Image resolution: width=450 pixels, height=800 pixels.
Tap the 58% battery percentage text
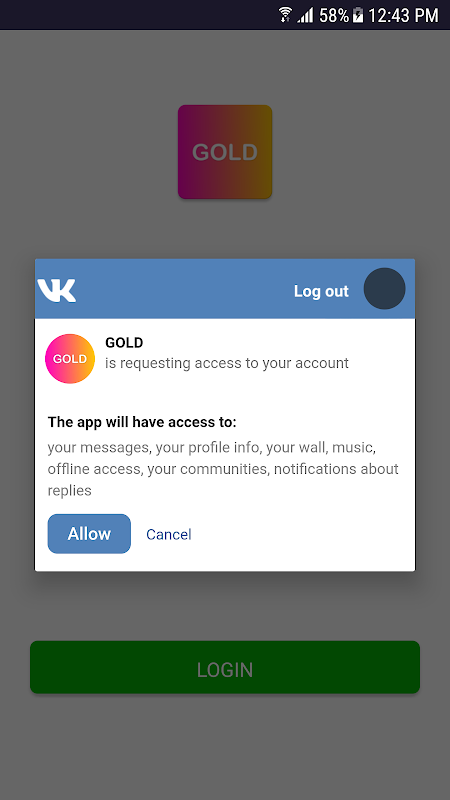pos(334,15)
